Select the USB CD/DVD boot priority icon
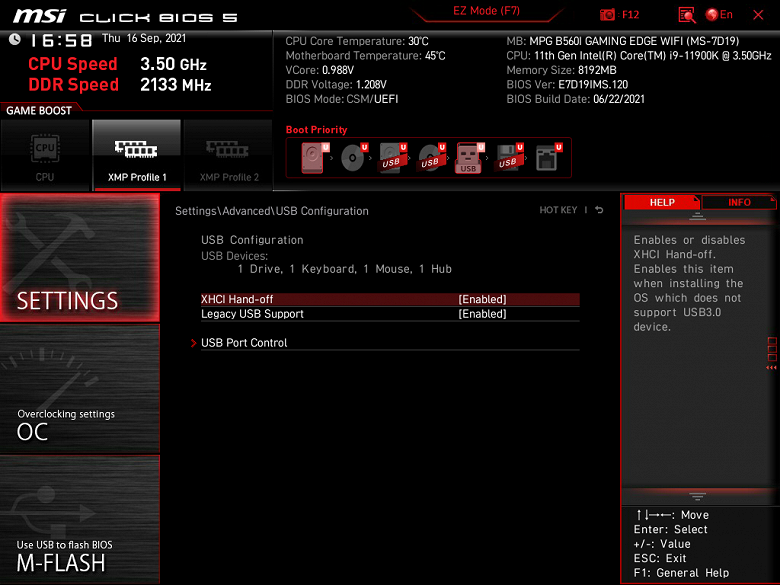The width and height of the screenshot is (780, 585). [x=432, y=158]
